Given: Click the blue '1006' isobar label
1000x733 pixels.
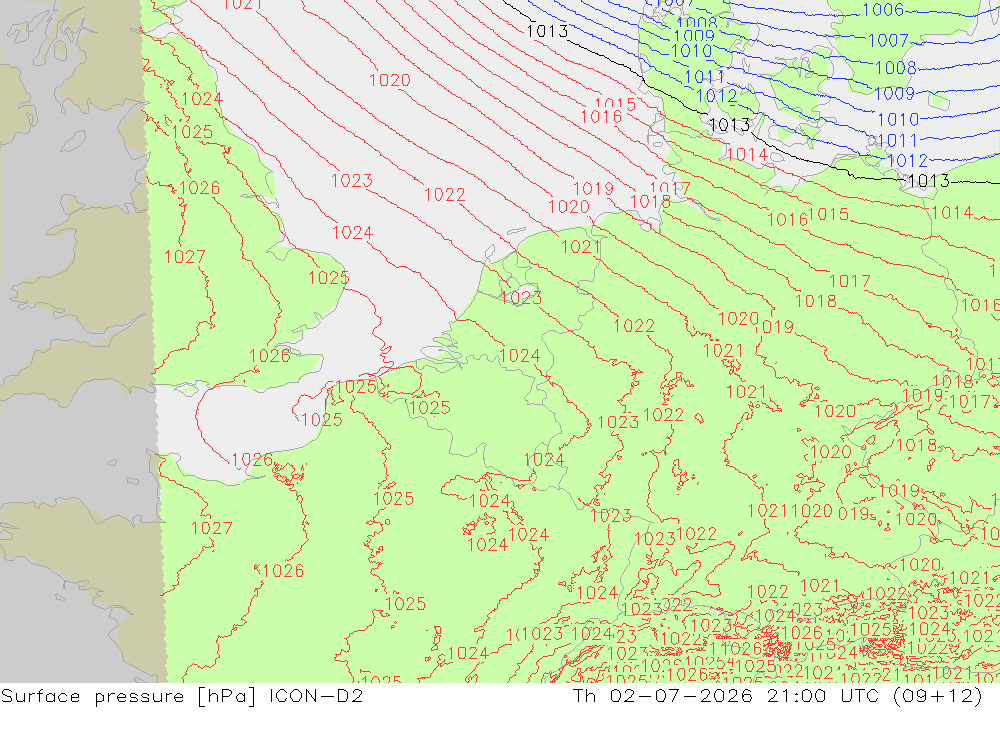Looking at the screenshot, I should coord(883,10).
